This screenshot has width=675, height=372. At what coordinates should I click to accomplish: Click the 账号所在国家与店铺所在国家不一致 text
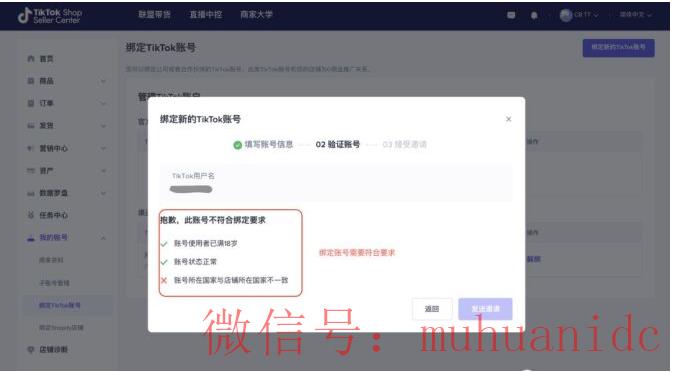231,280
